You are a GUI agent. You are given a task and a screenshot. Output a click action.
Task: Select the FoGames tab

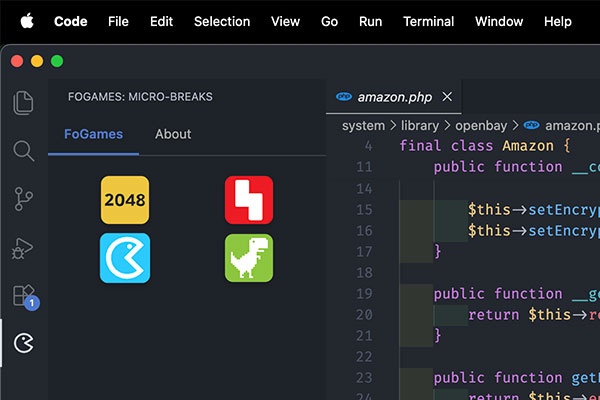point(93,134)
